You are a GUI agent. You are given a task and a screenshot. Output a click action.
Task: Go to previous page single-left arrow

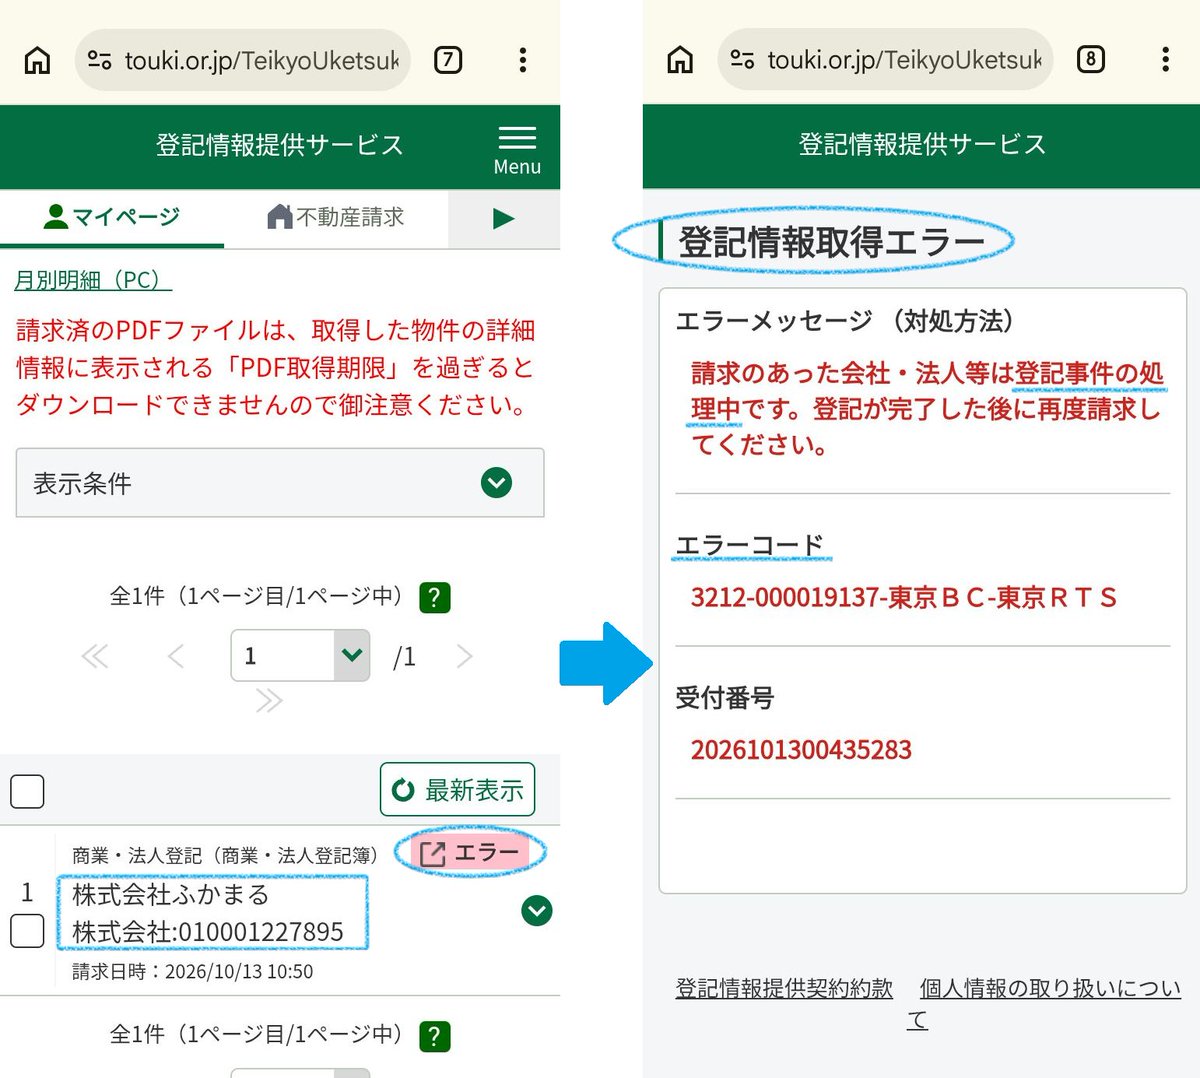(176, 656)
